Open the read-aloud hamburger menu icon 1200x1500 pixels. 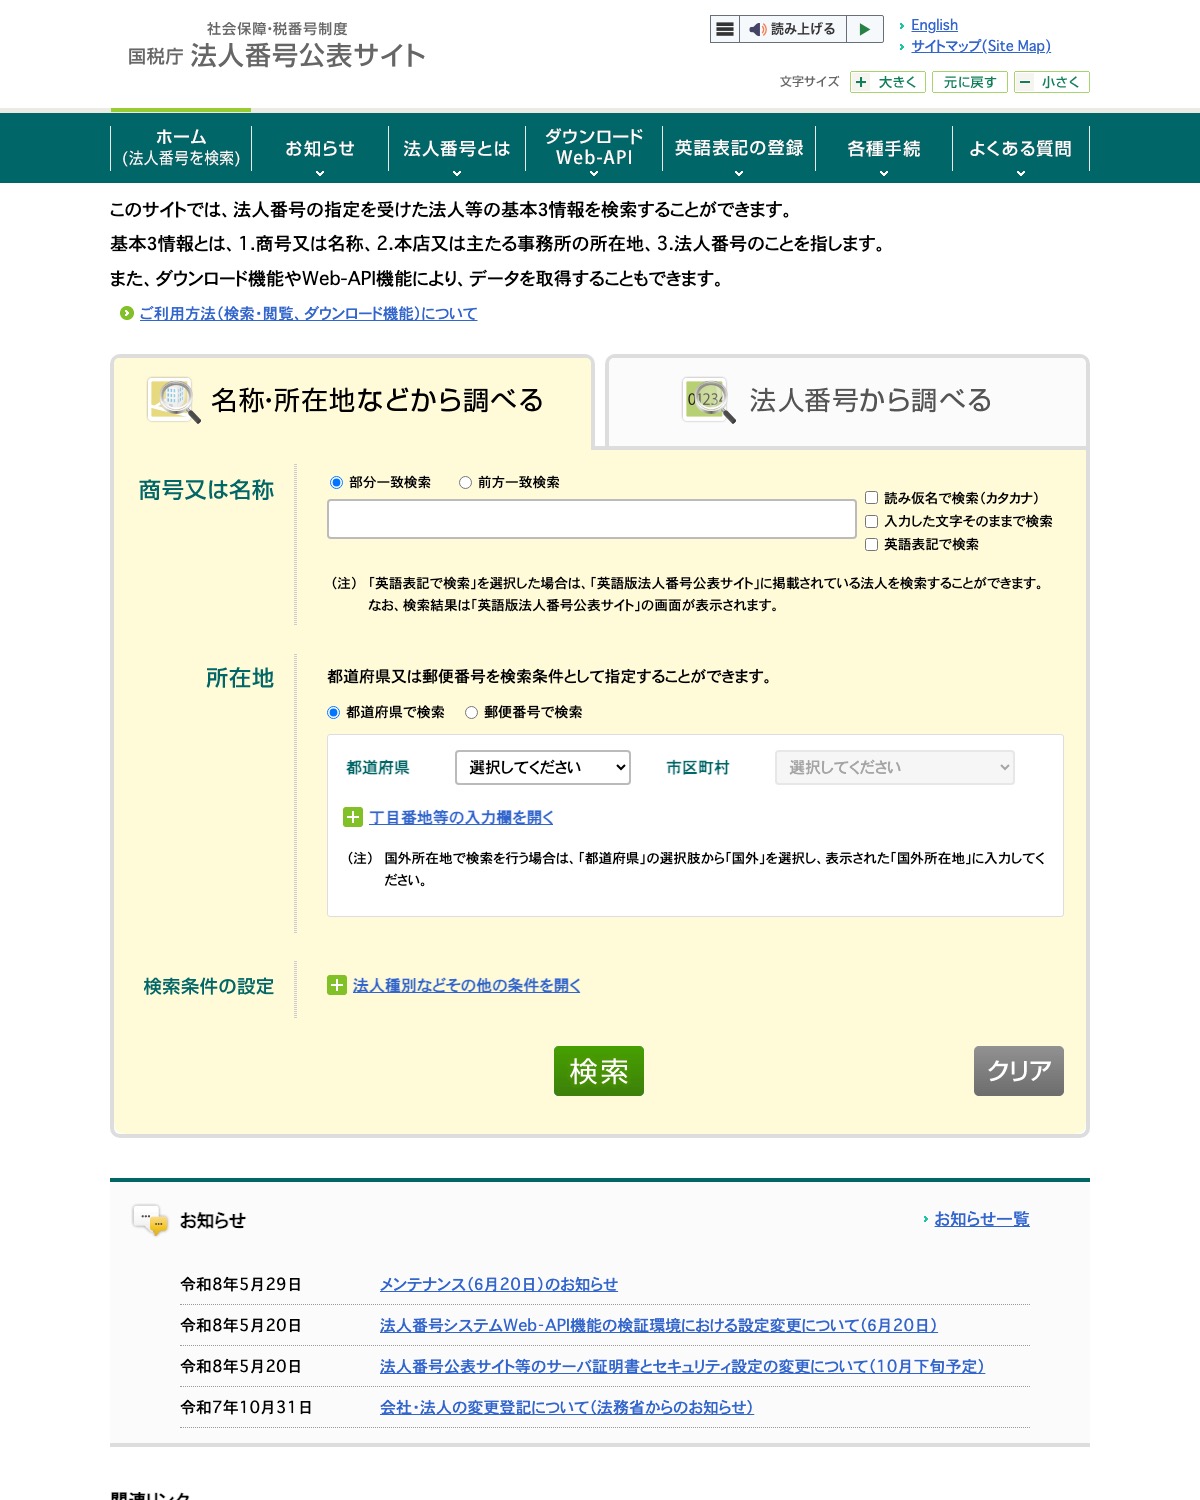point(725,29)
